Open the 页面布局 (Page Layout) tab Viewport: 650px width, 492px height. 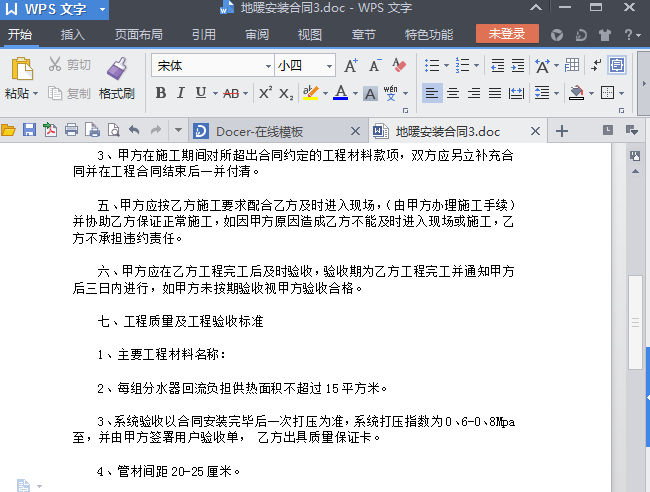(138, 34)
